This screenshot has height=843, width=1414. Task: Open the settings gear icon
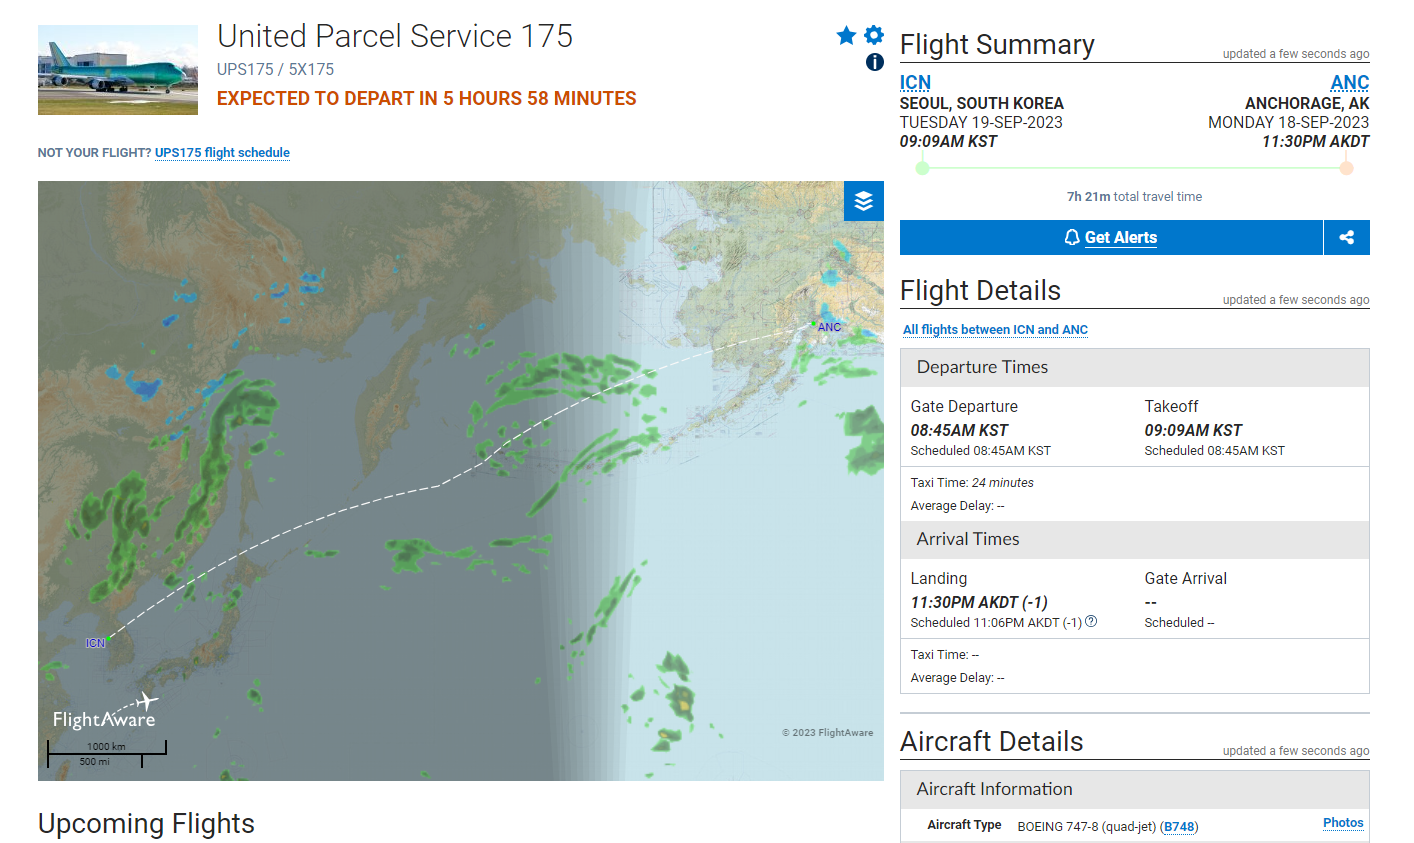[874, 35]
